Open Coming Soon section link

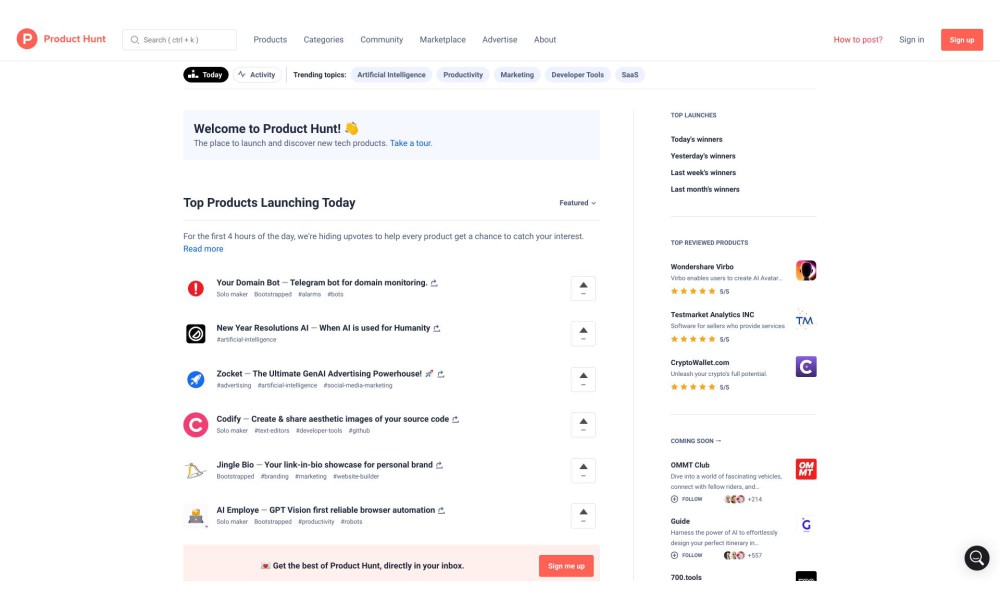click(696, 441)
